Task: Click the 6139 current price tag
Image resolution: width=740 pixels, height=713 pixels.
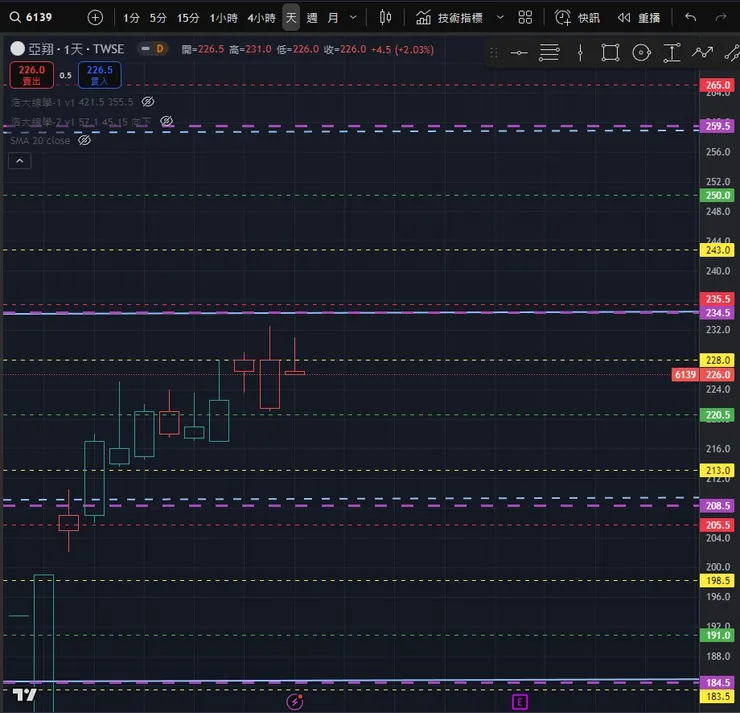Action: pyautogui.click(x=685, y=375)
